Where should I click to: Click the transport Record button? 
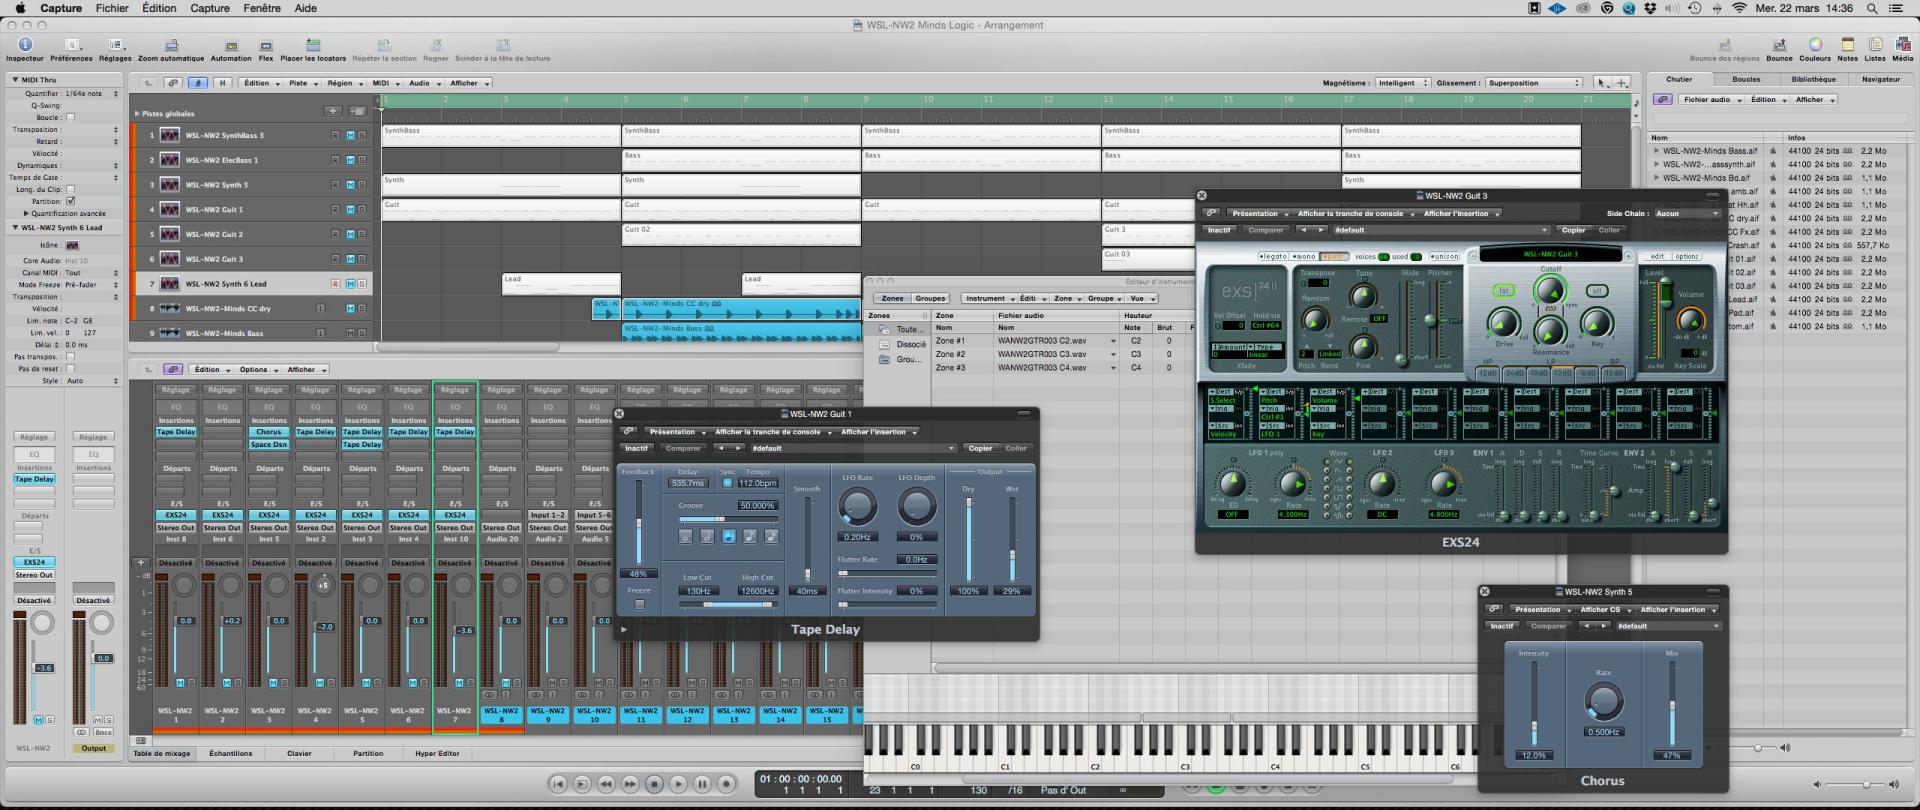(727, 784)
